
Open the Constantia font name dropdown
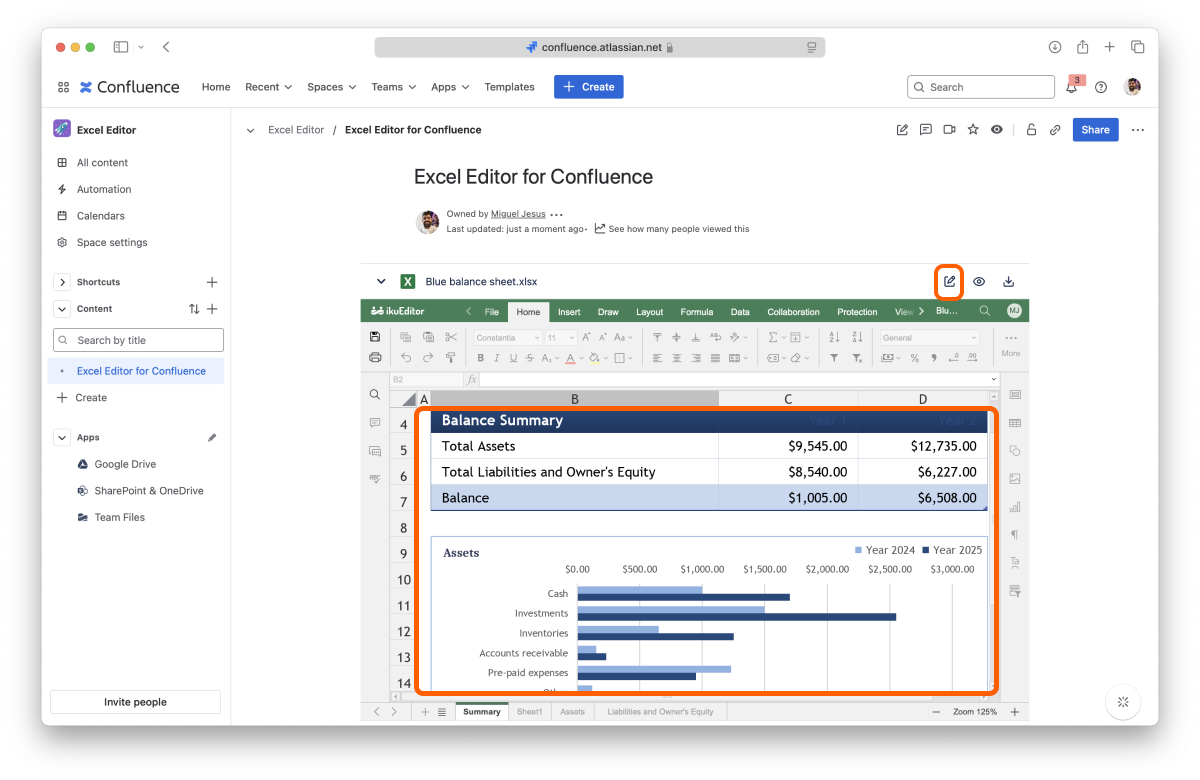(508, 338)
